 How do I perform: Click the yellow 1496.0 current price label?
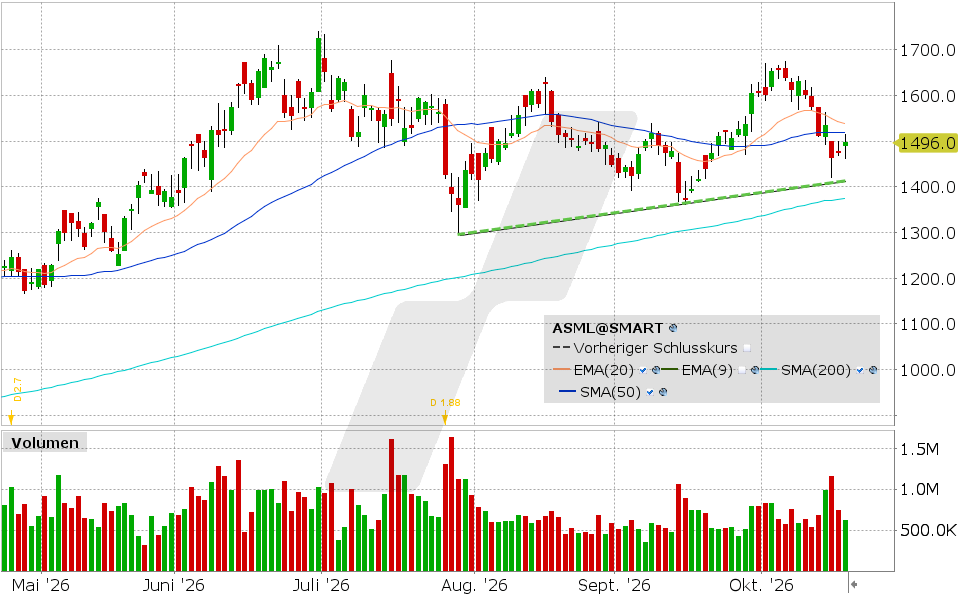925,143
